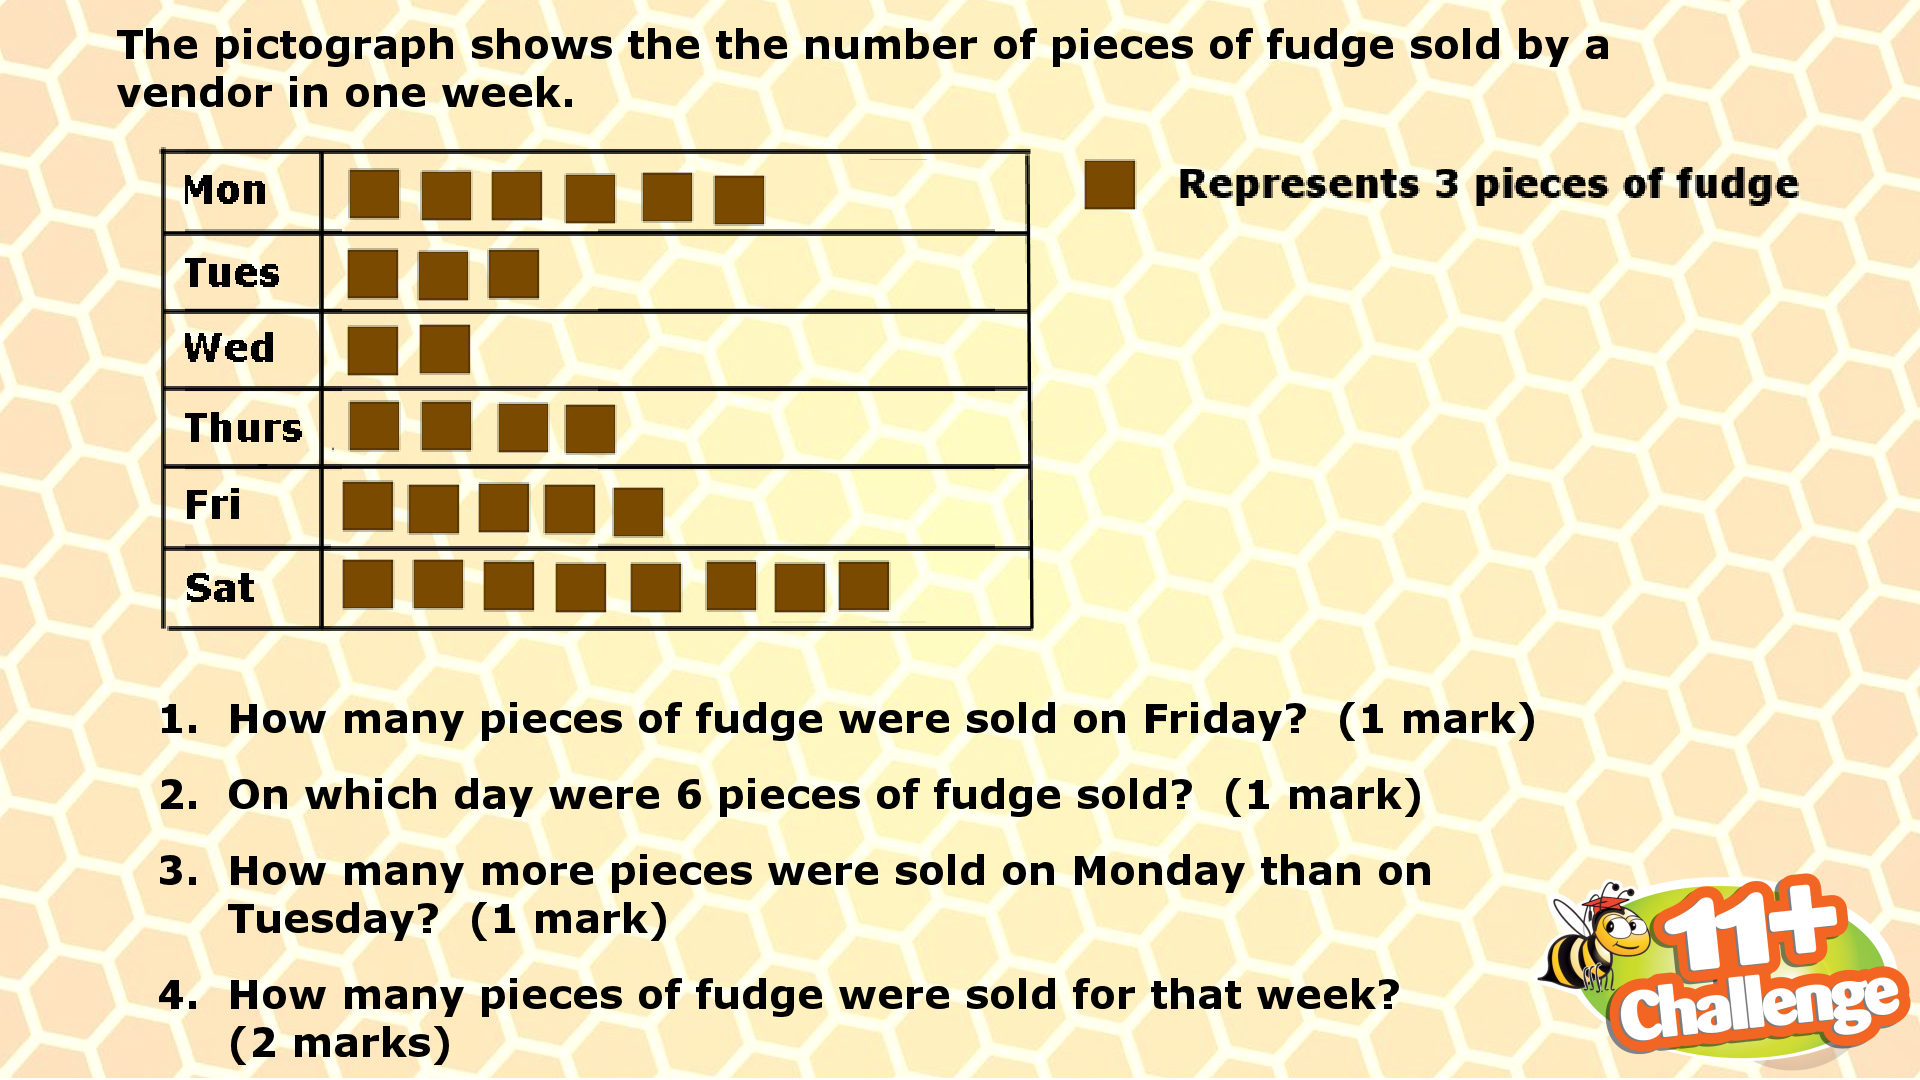Select the Tues row label

[232, 273]
